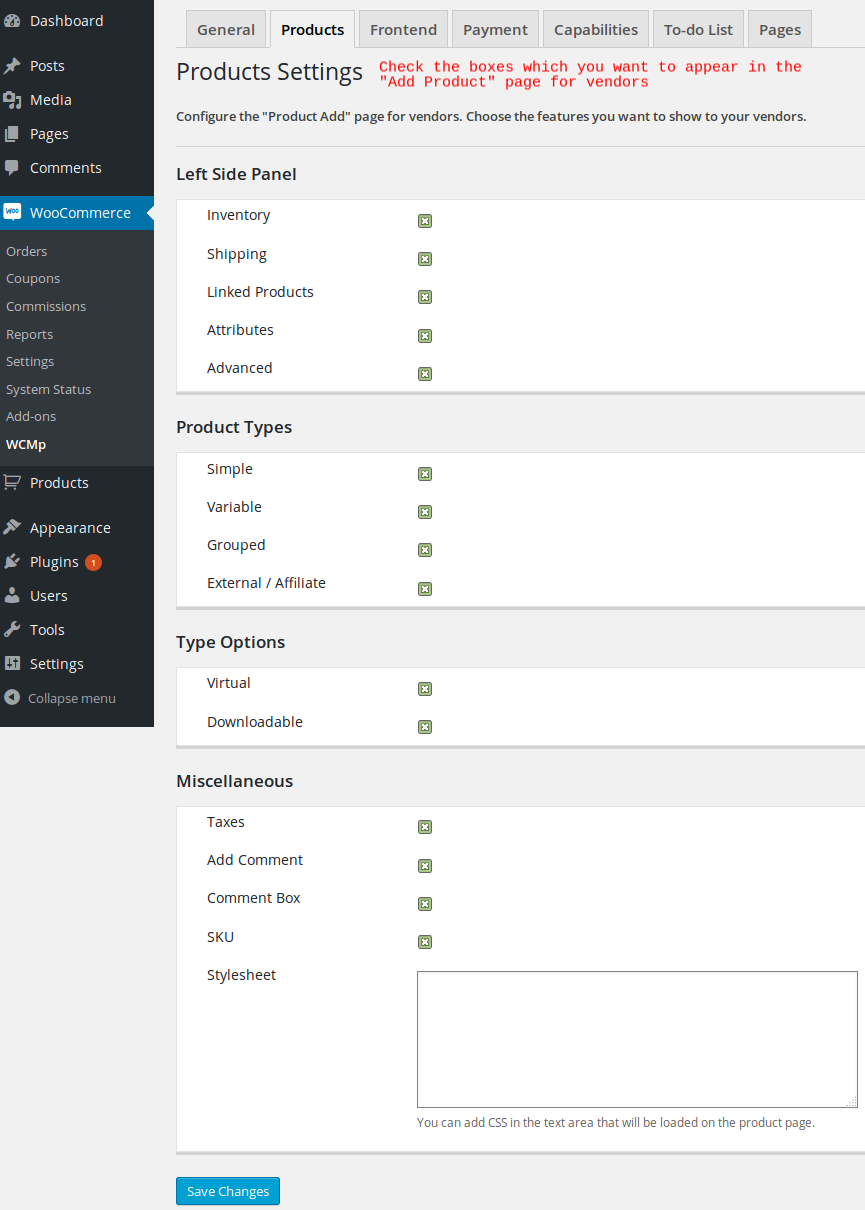The image size is (865, 1210).
Task: Open the Commissions submenu link
Action: [46, 306]
